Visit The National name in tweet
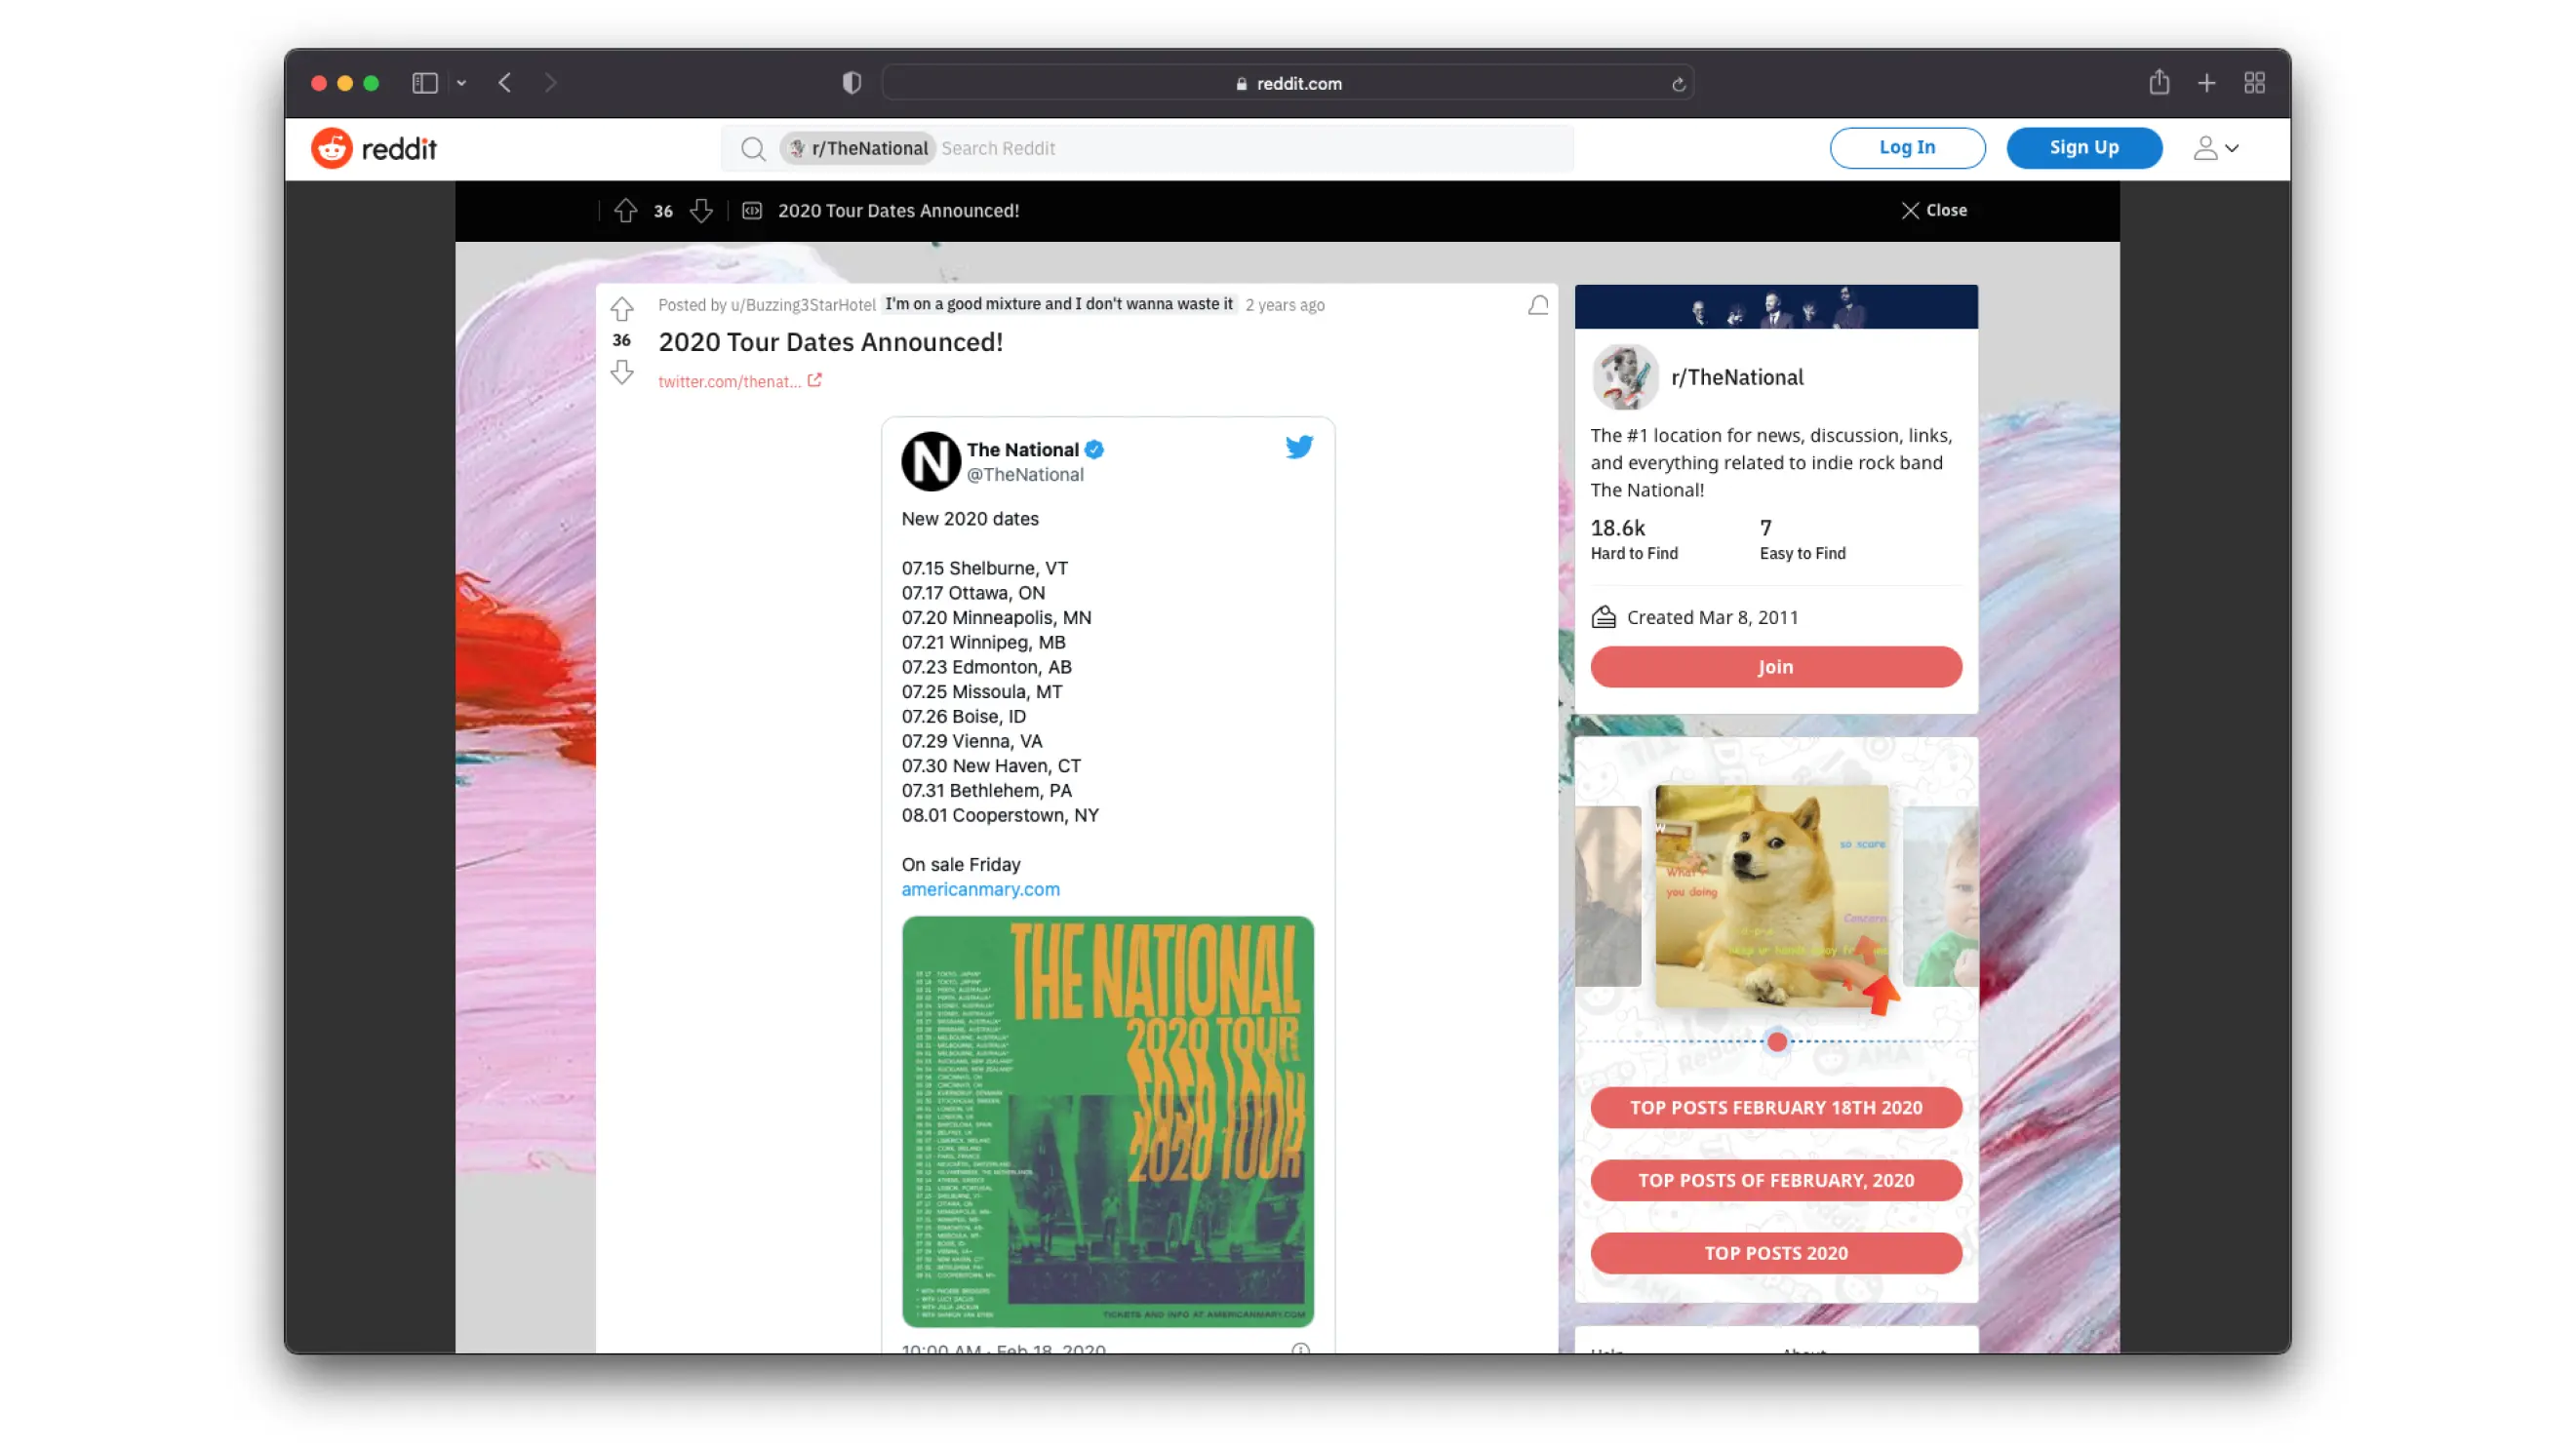This screenshot has width=2576, height=1450. [1022, 449]
